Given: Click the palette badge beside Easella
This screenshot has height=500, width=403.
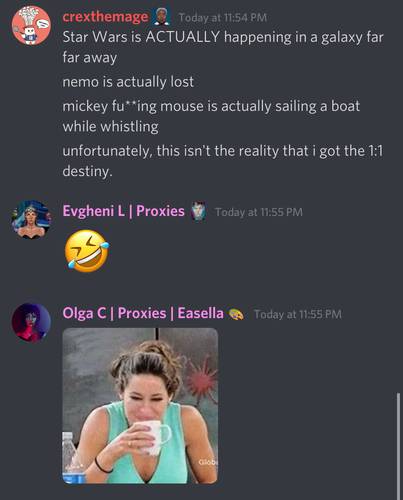Looking at the screenshot, I should tap(236, 314).
